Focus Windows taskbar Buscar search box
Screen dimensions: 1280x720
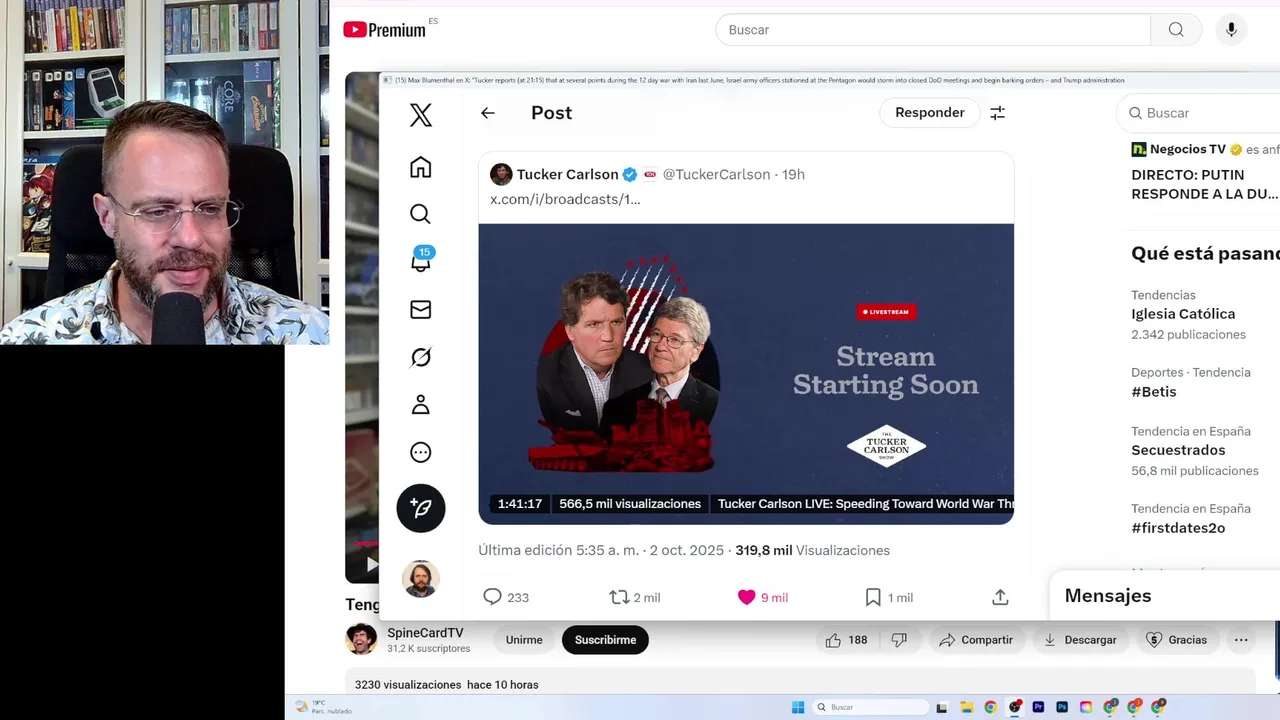pos(870,707)
